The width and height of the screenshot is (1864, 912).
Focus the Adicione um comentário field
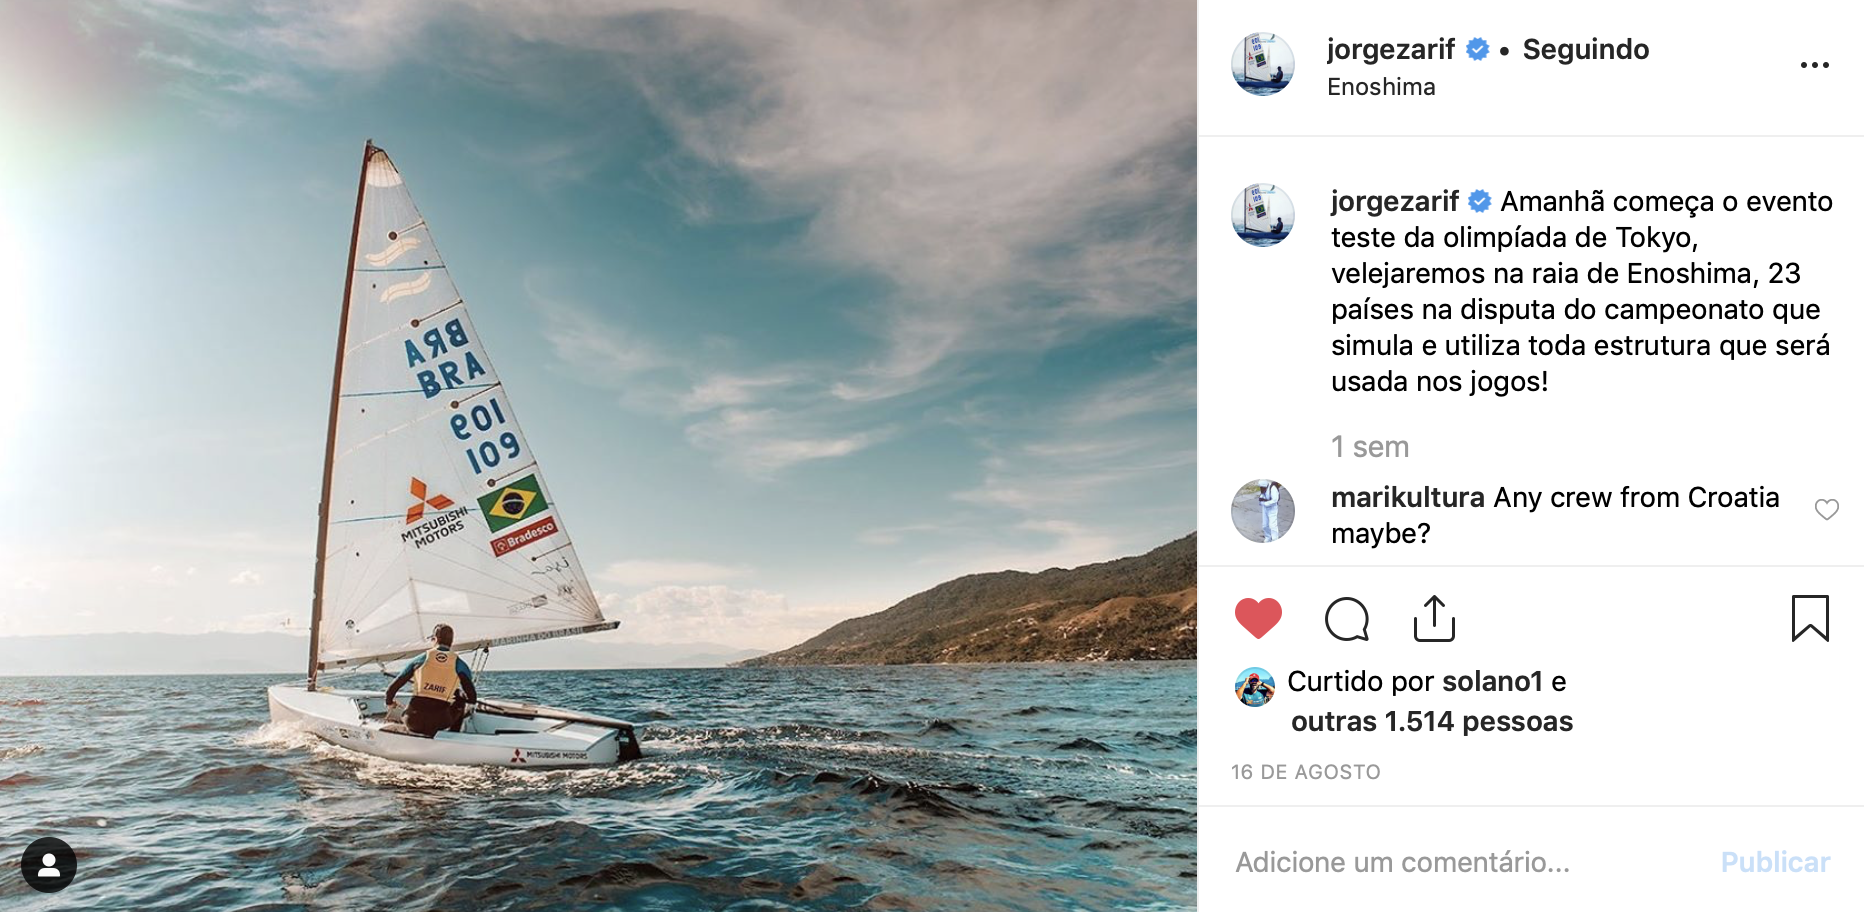[x=1468, y=862]
